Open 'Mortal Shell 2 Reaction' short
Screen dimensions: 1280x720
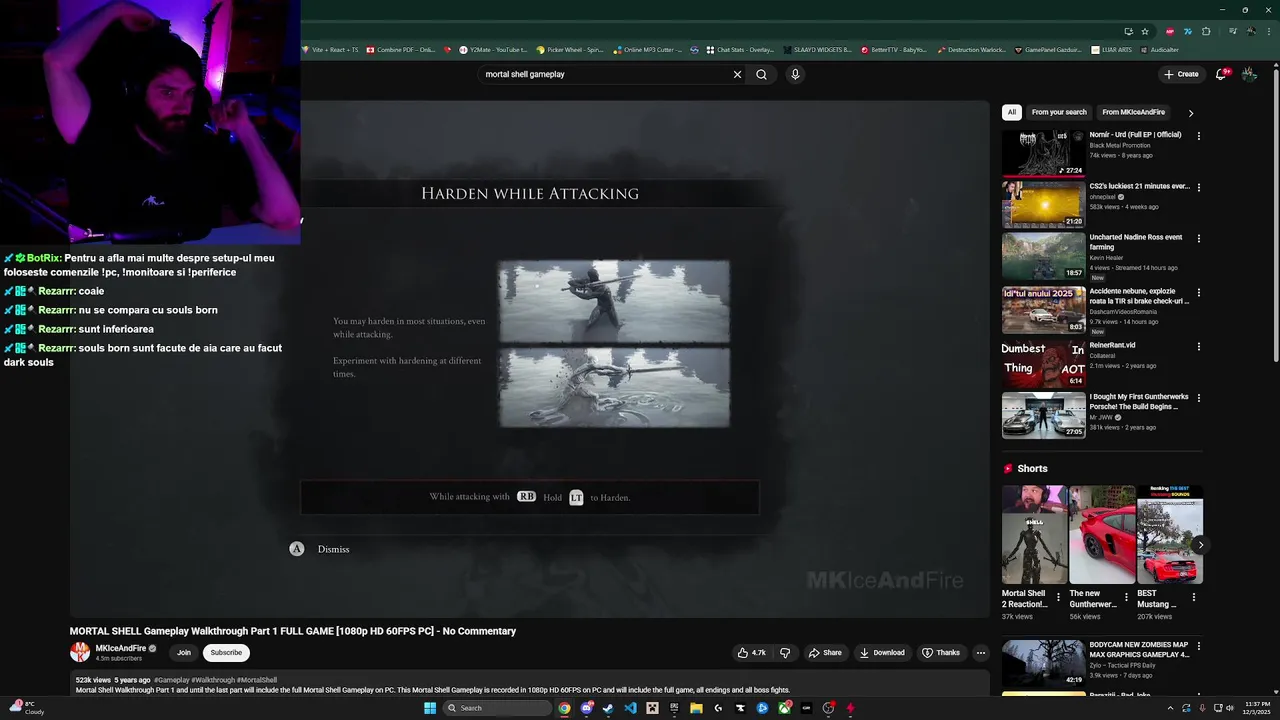1034,535
